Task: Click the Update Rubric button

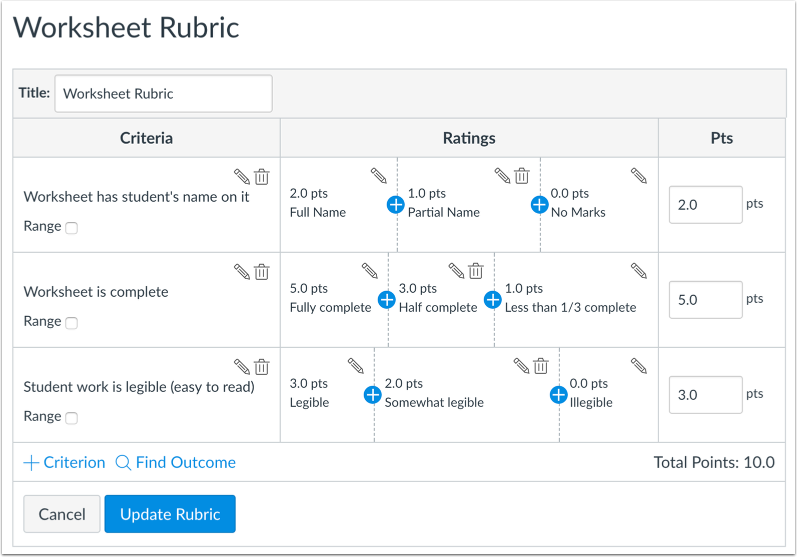Action: coord(169,514)
